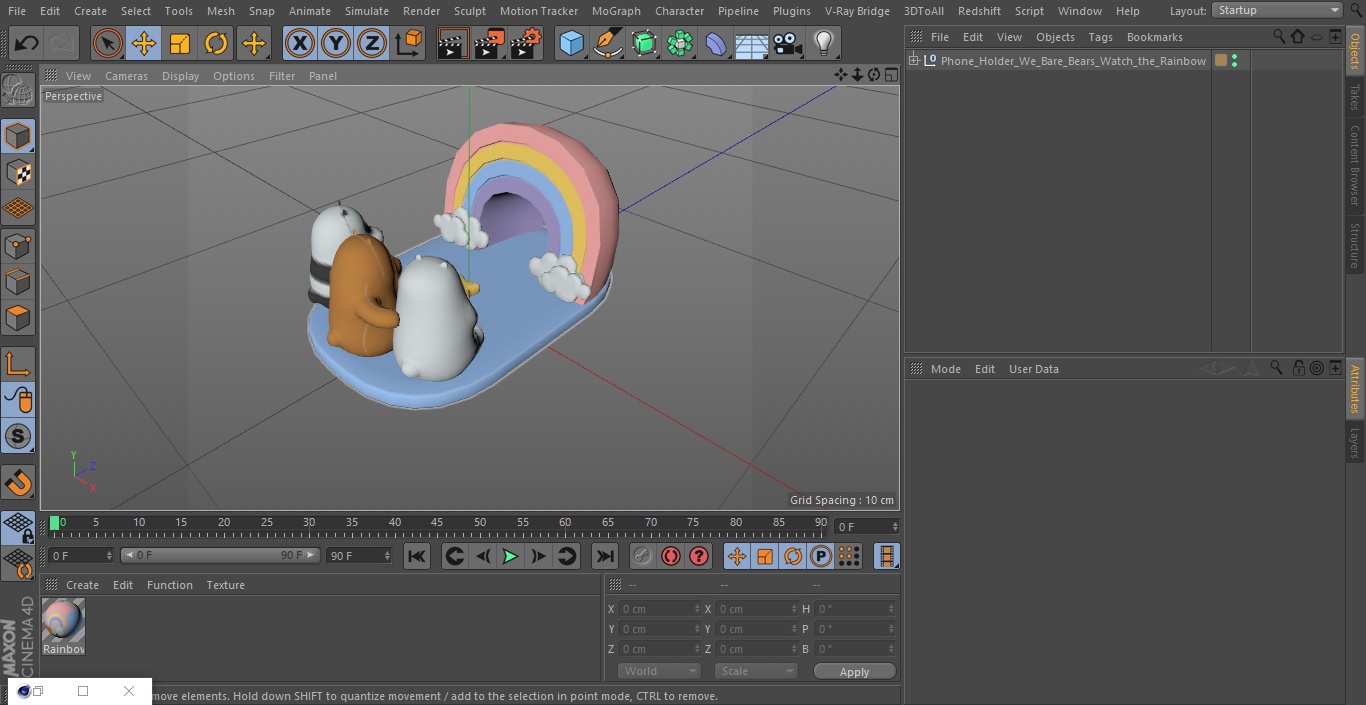Render the active view
Screen dimensions: 1366x705
click(x=453, y=44)
